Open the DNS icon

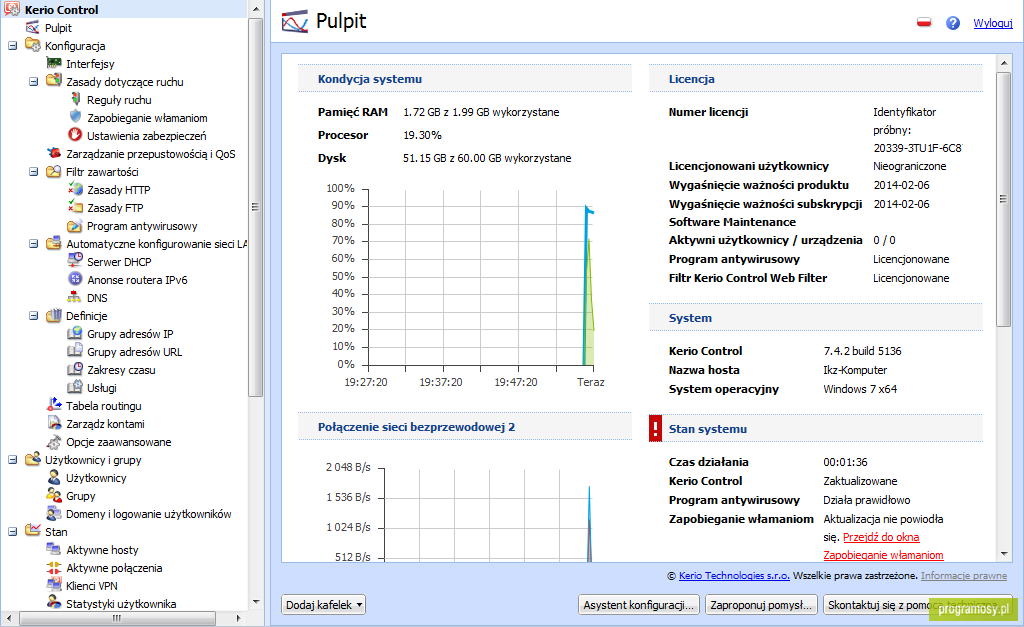point(75,297)
